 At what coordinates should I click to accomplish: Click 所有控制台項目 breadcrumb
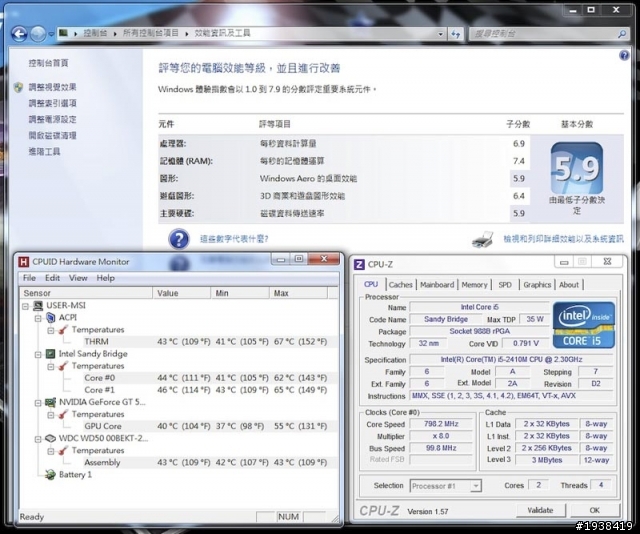[151, 33]
